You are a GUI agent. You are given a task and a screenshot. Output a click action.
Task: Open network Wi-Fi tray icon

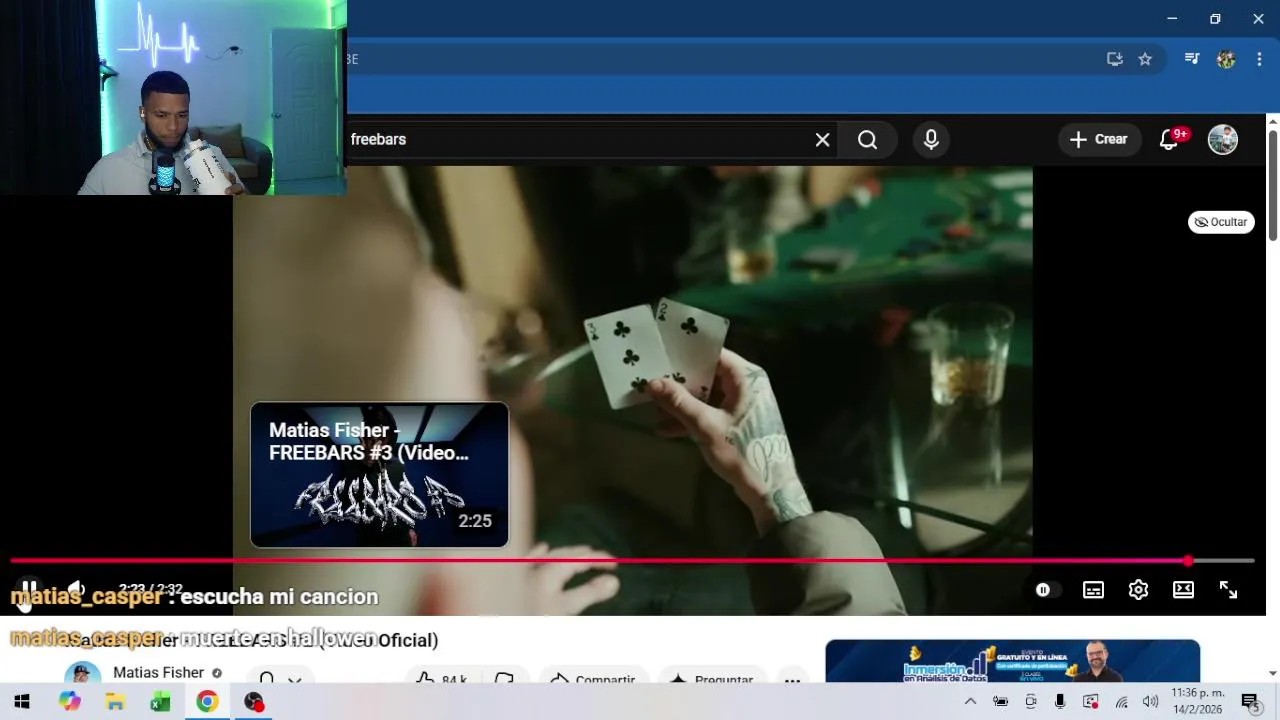coord(1121,702)
